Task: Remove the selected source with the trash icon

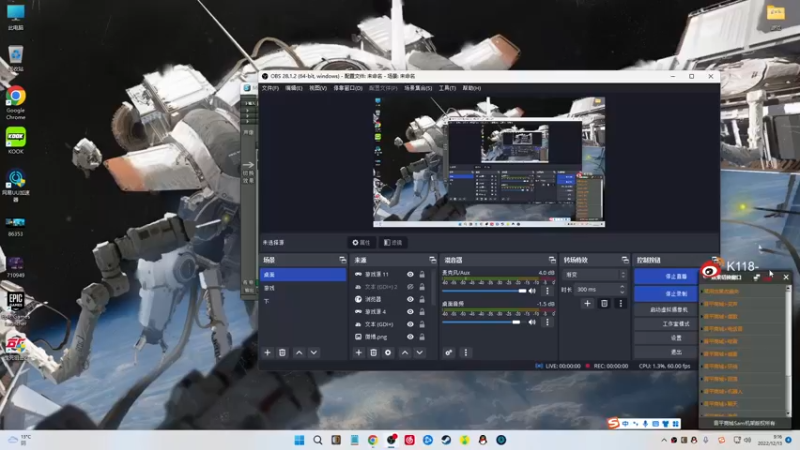Action: click(373, 353)
